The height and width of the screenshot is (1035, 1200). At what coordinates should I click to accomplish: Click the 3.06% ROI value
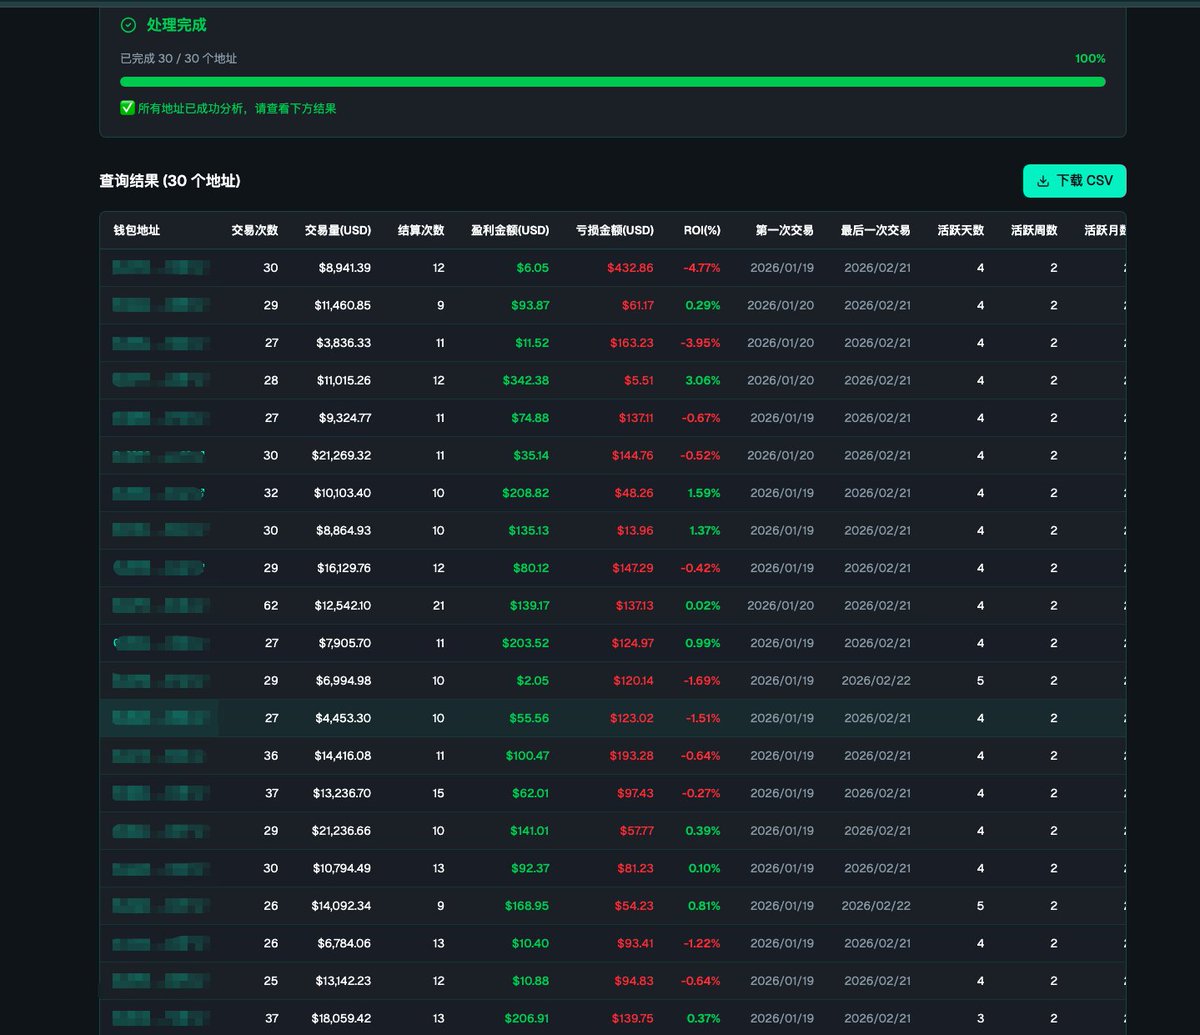[702, 381]
